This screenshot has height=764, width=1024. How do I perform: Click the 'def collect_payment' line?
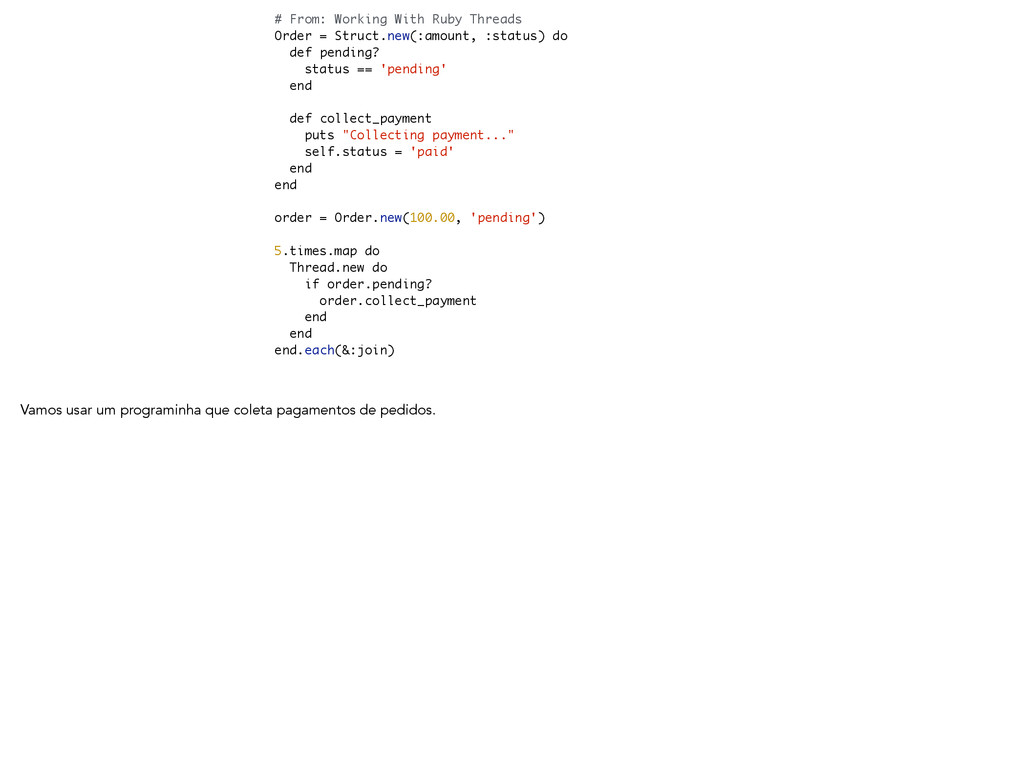tap(360, 119)
